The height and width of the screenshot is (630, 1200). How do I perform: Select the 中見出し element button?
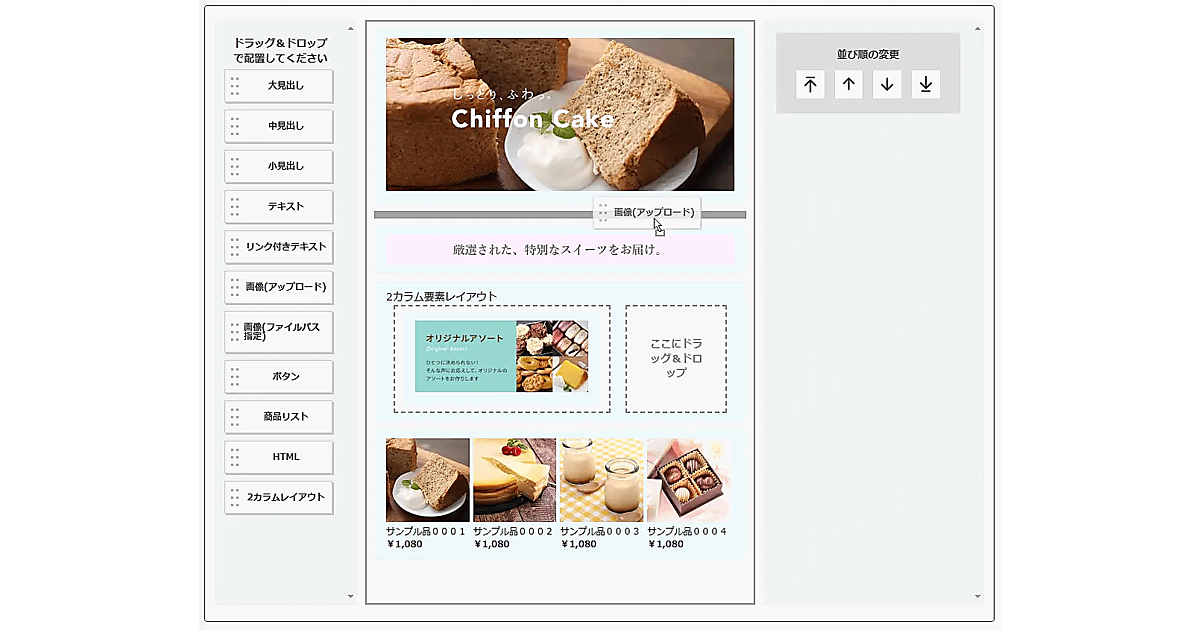279,126
